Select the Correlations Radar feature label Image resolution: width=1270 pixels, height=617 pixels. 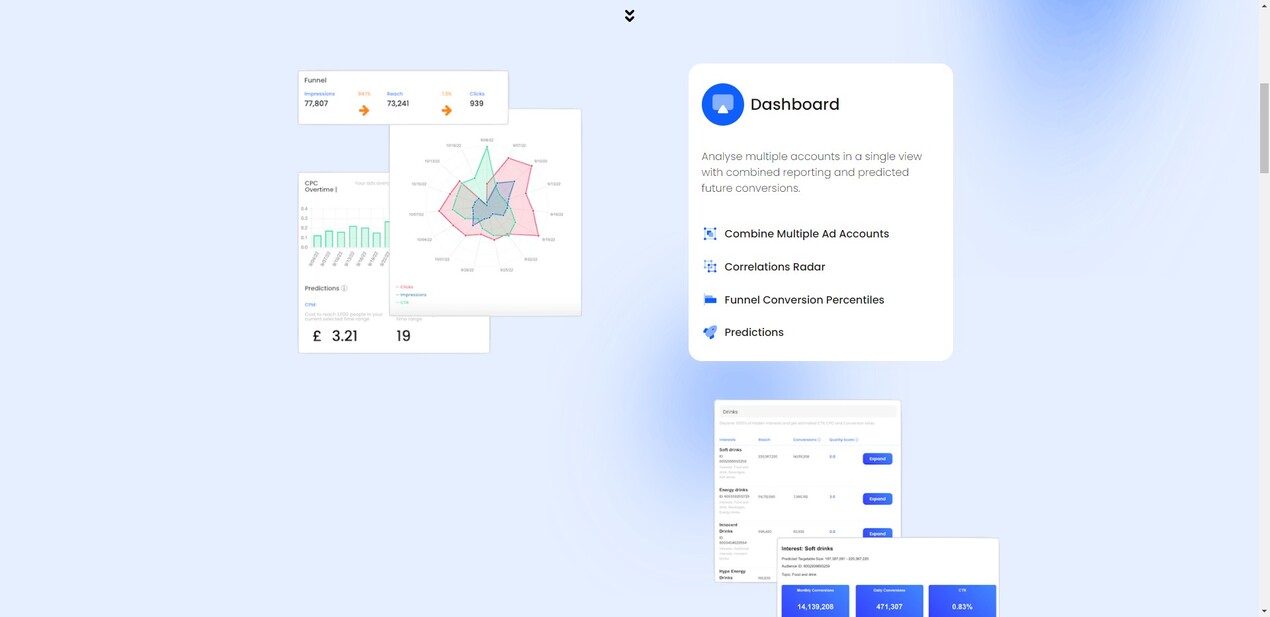pos(774,267)
